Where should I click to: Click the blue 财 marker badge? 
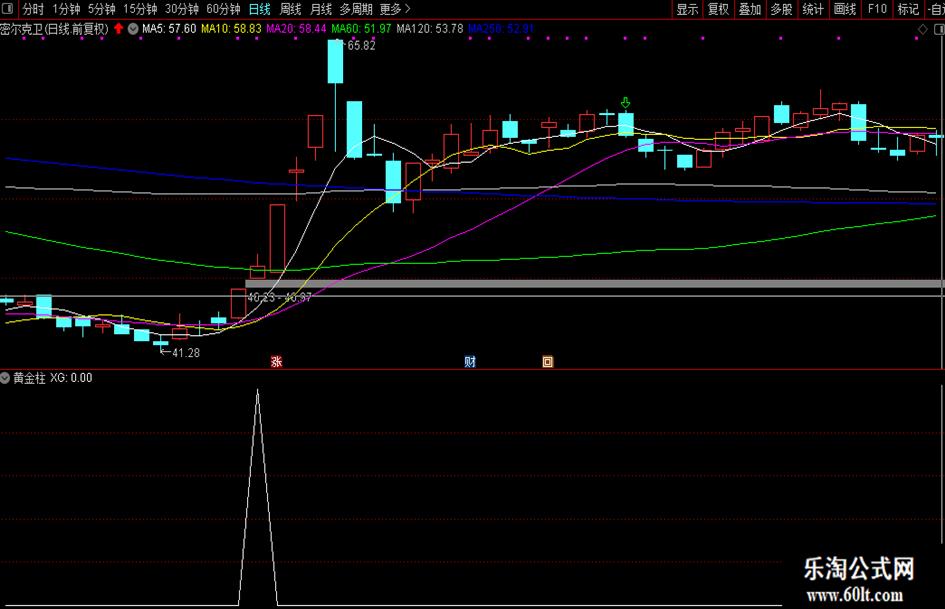click(470, 362)
